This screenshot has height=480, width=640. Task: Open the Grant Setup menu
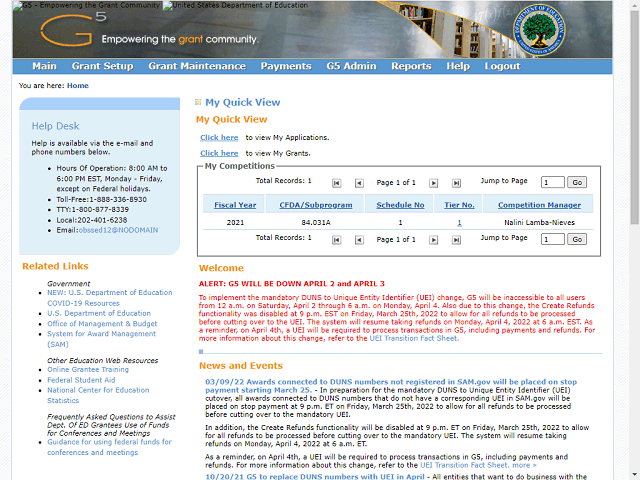click(102, 66)
